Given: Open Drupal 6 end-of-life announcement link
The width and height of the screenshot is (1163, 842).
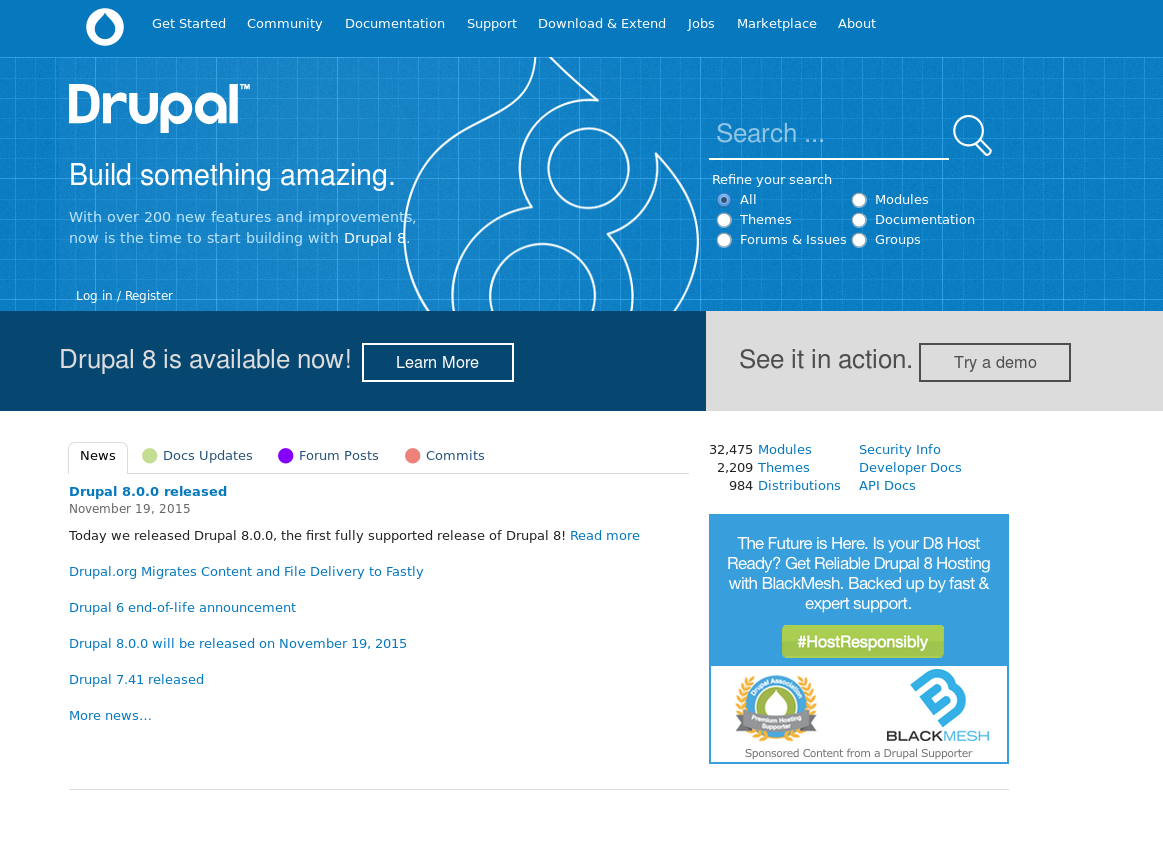Looking at the screenshot, I should pyautogui.click(x=182, y=608).
